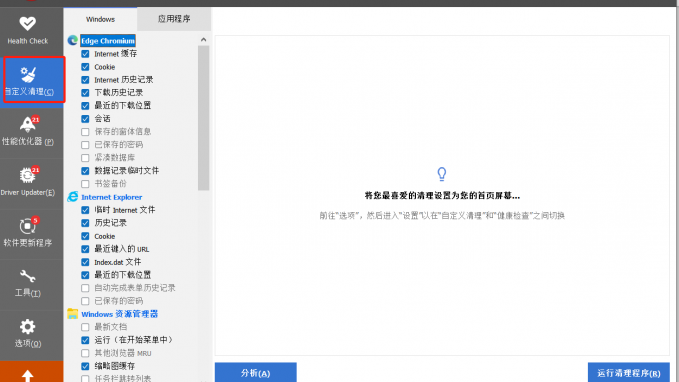Open Driver Updater gear icon
The image size is (679, 382).
click(28, 175)
